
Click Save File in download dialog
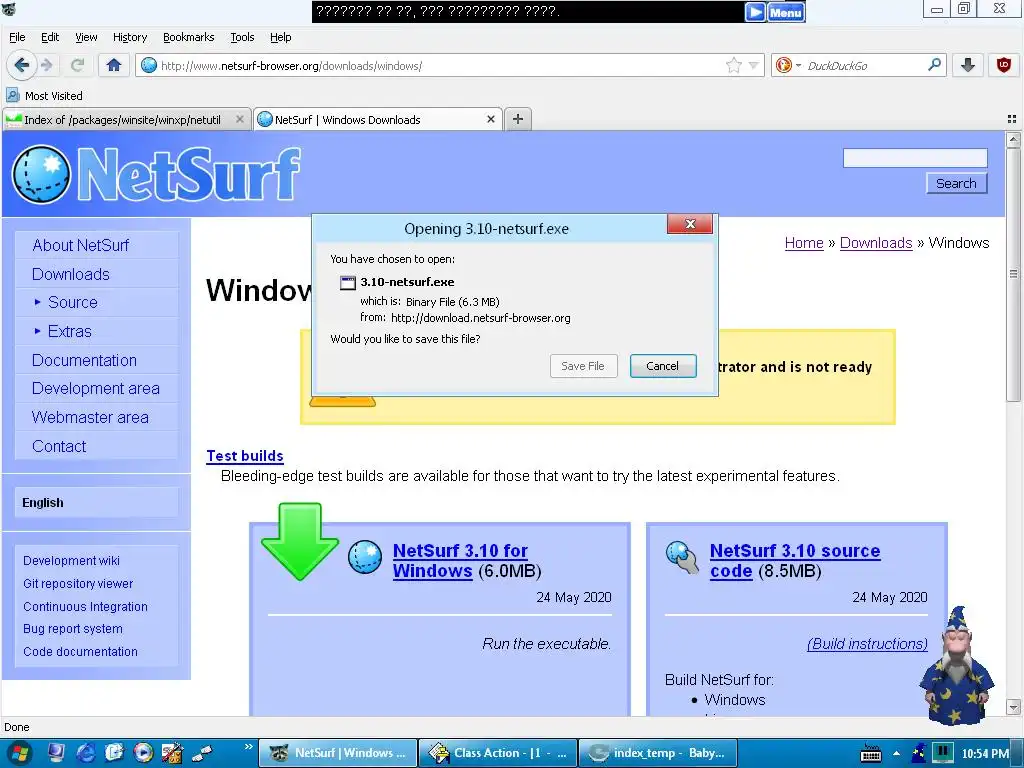(583, 366)
